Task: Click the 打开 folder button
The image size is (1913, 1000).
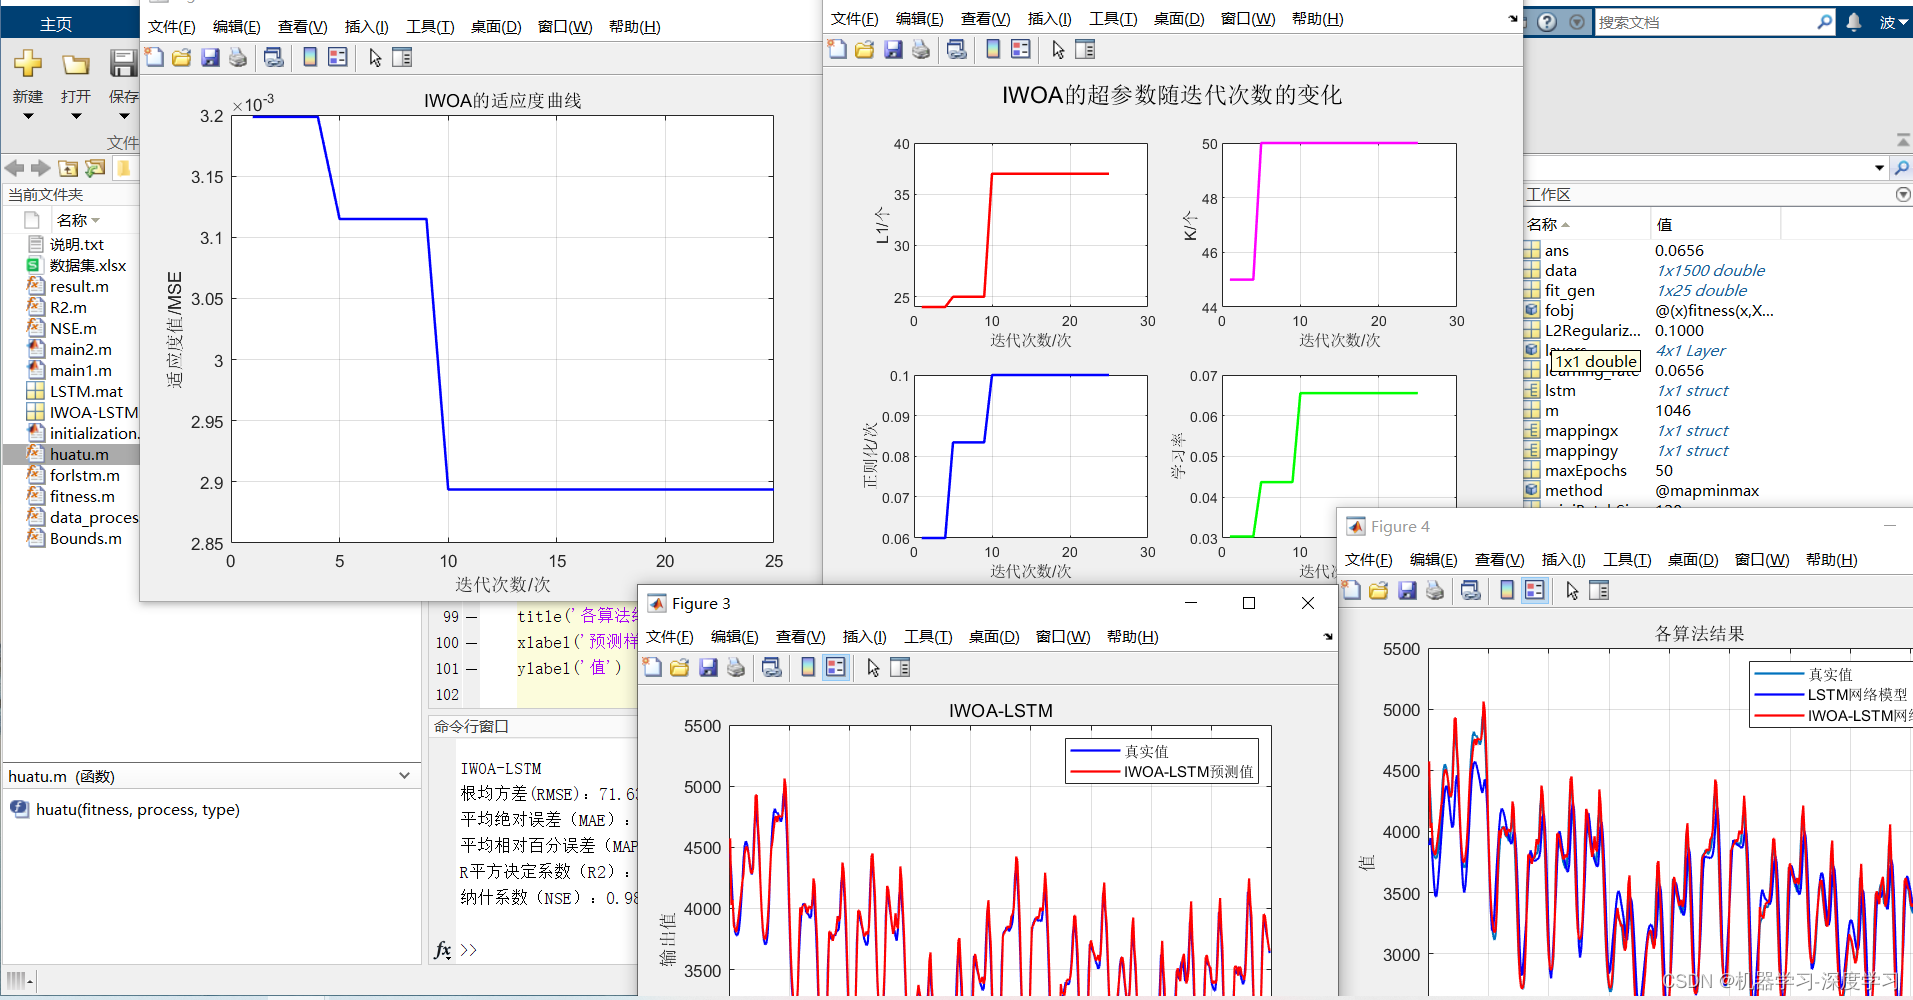Action: [76, 64]
